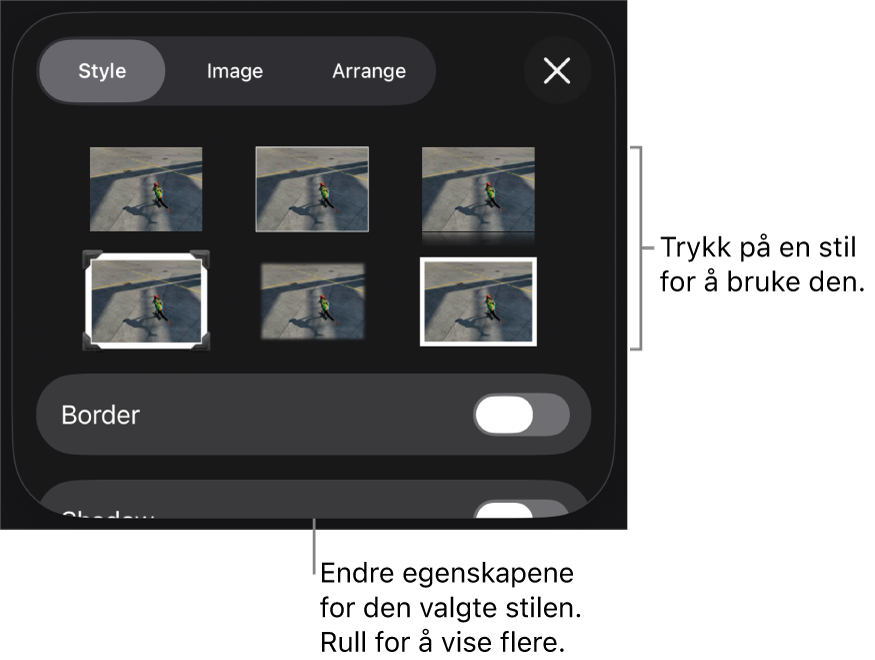
Task: Switch to the Image tab
Action: [x=234, y=71]
